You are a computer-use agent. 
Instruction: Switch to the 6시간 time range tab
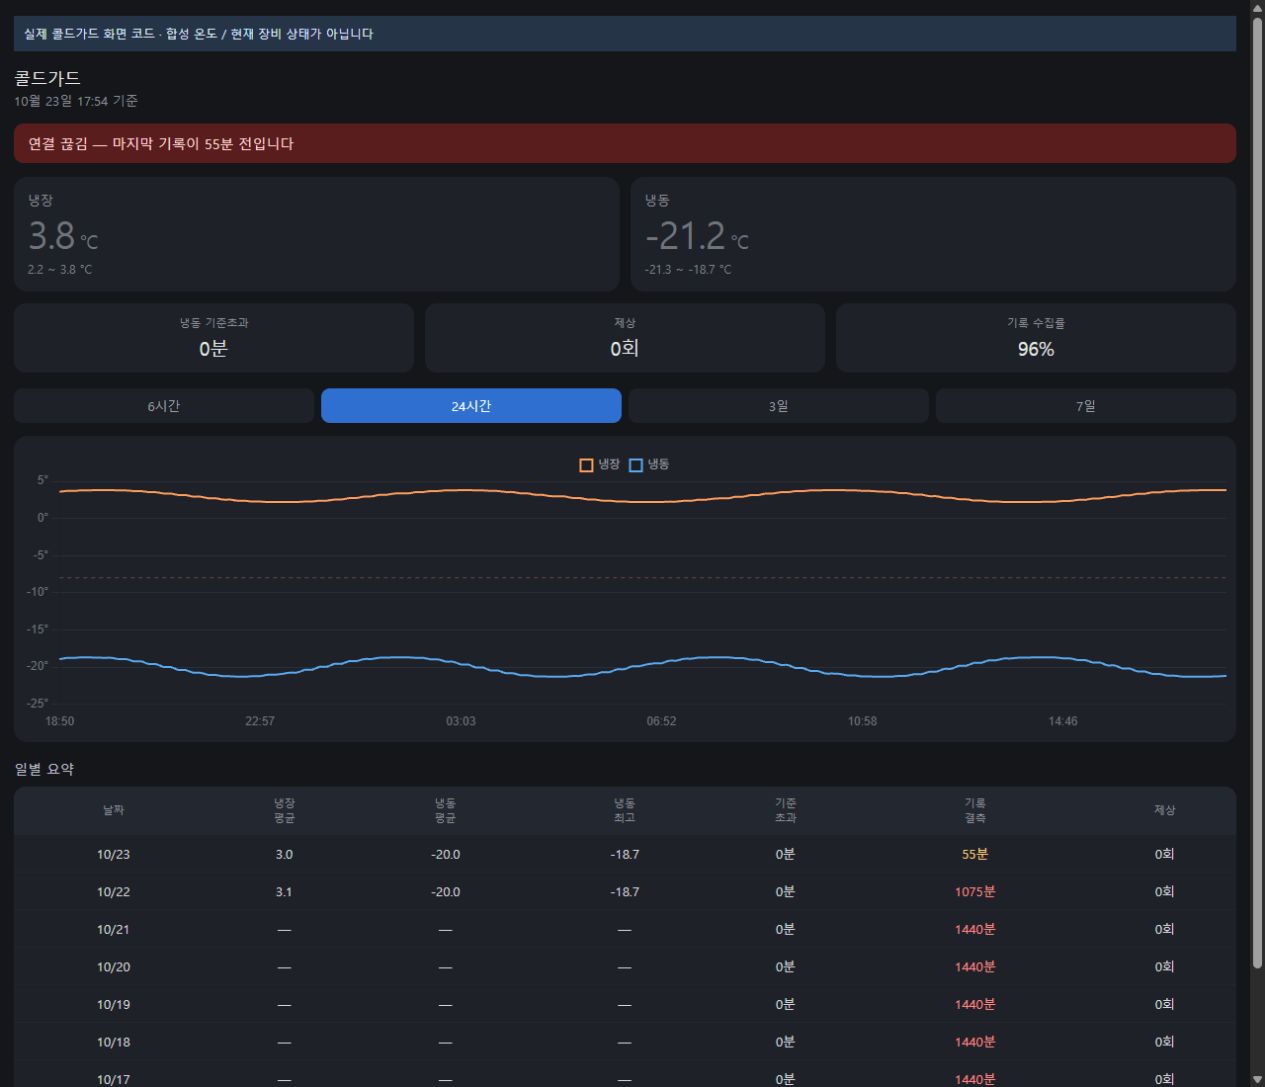[x=164, y=406]
